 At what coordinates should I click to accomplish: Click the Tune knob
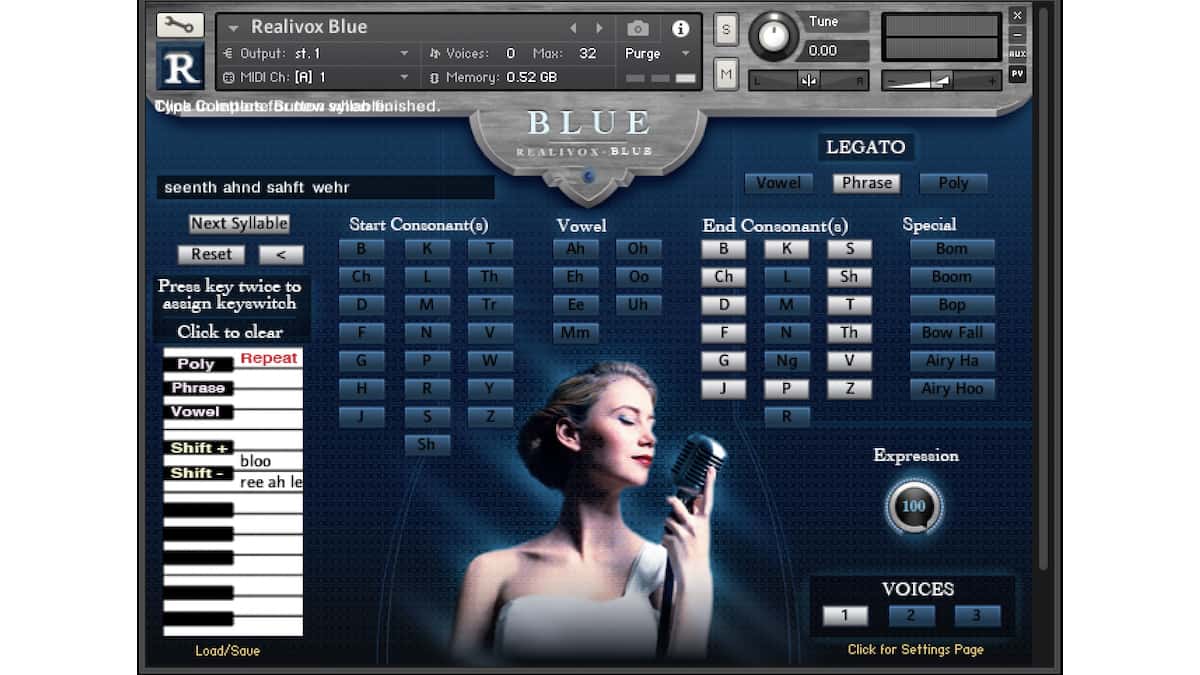(772, 35)
